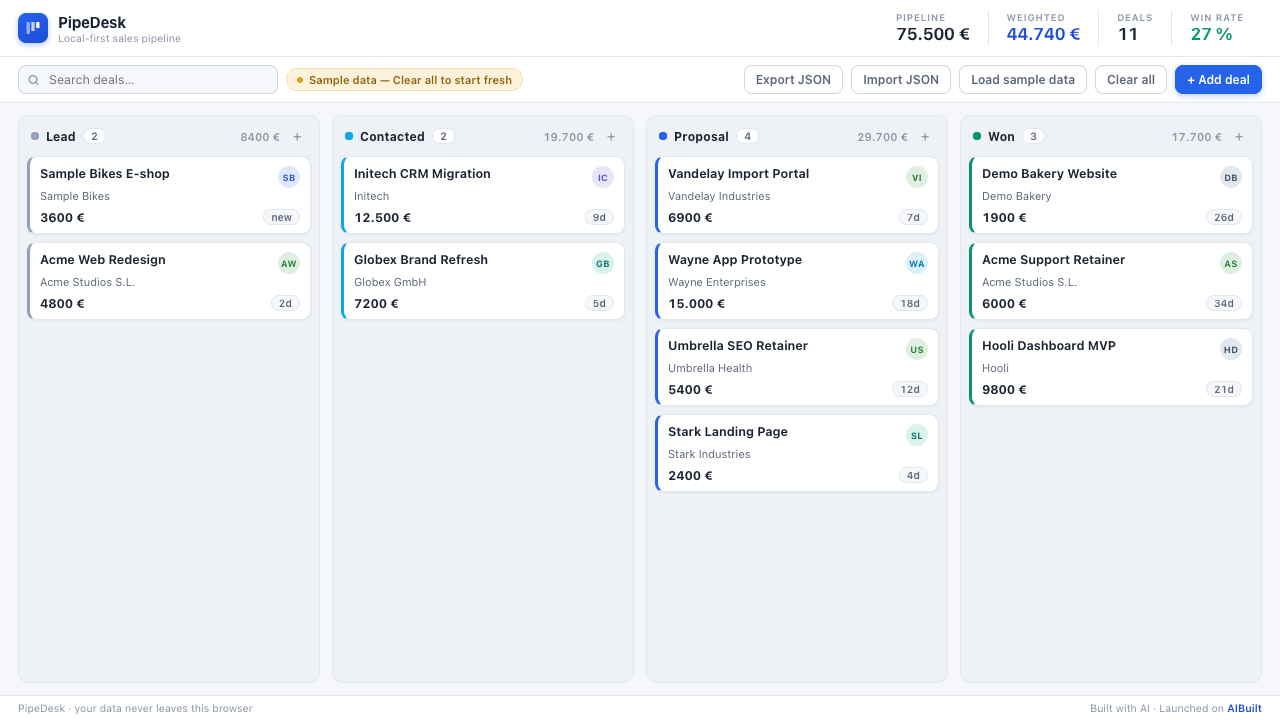Open the Globex Brand Refresh deal

click(x=483, y=281)
